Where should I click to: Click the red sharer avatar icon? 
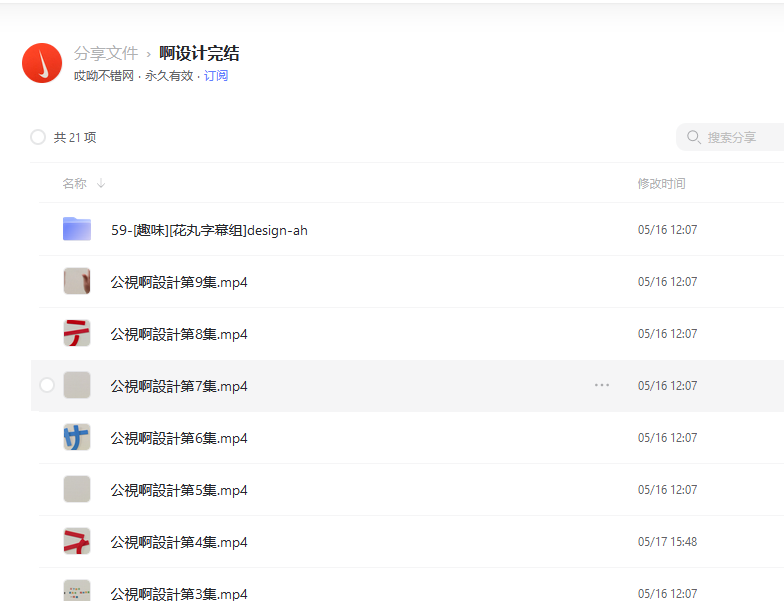click(x=42, y=64)
